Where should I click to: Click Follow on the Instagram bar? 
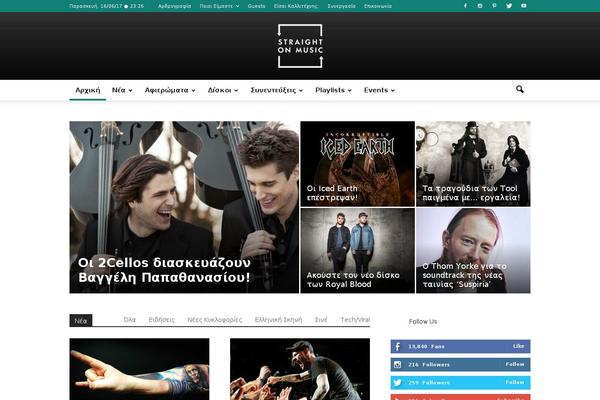click(x=515, y=364)
